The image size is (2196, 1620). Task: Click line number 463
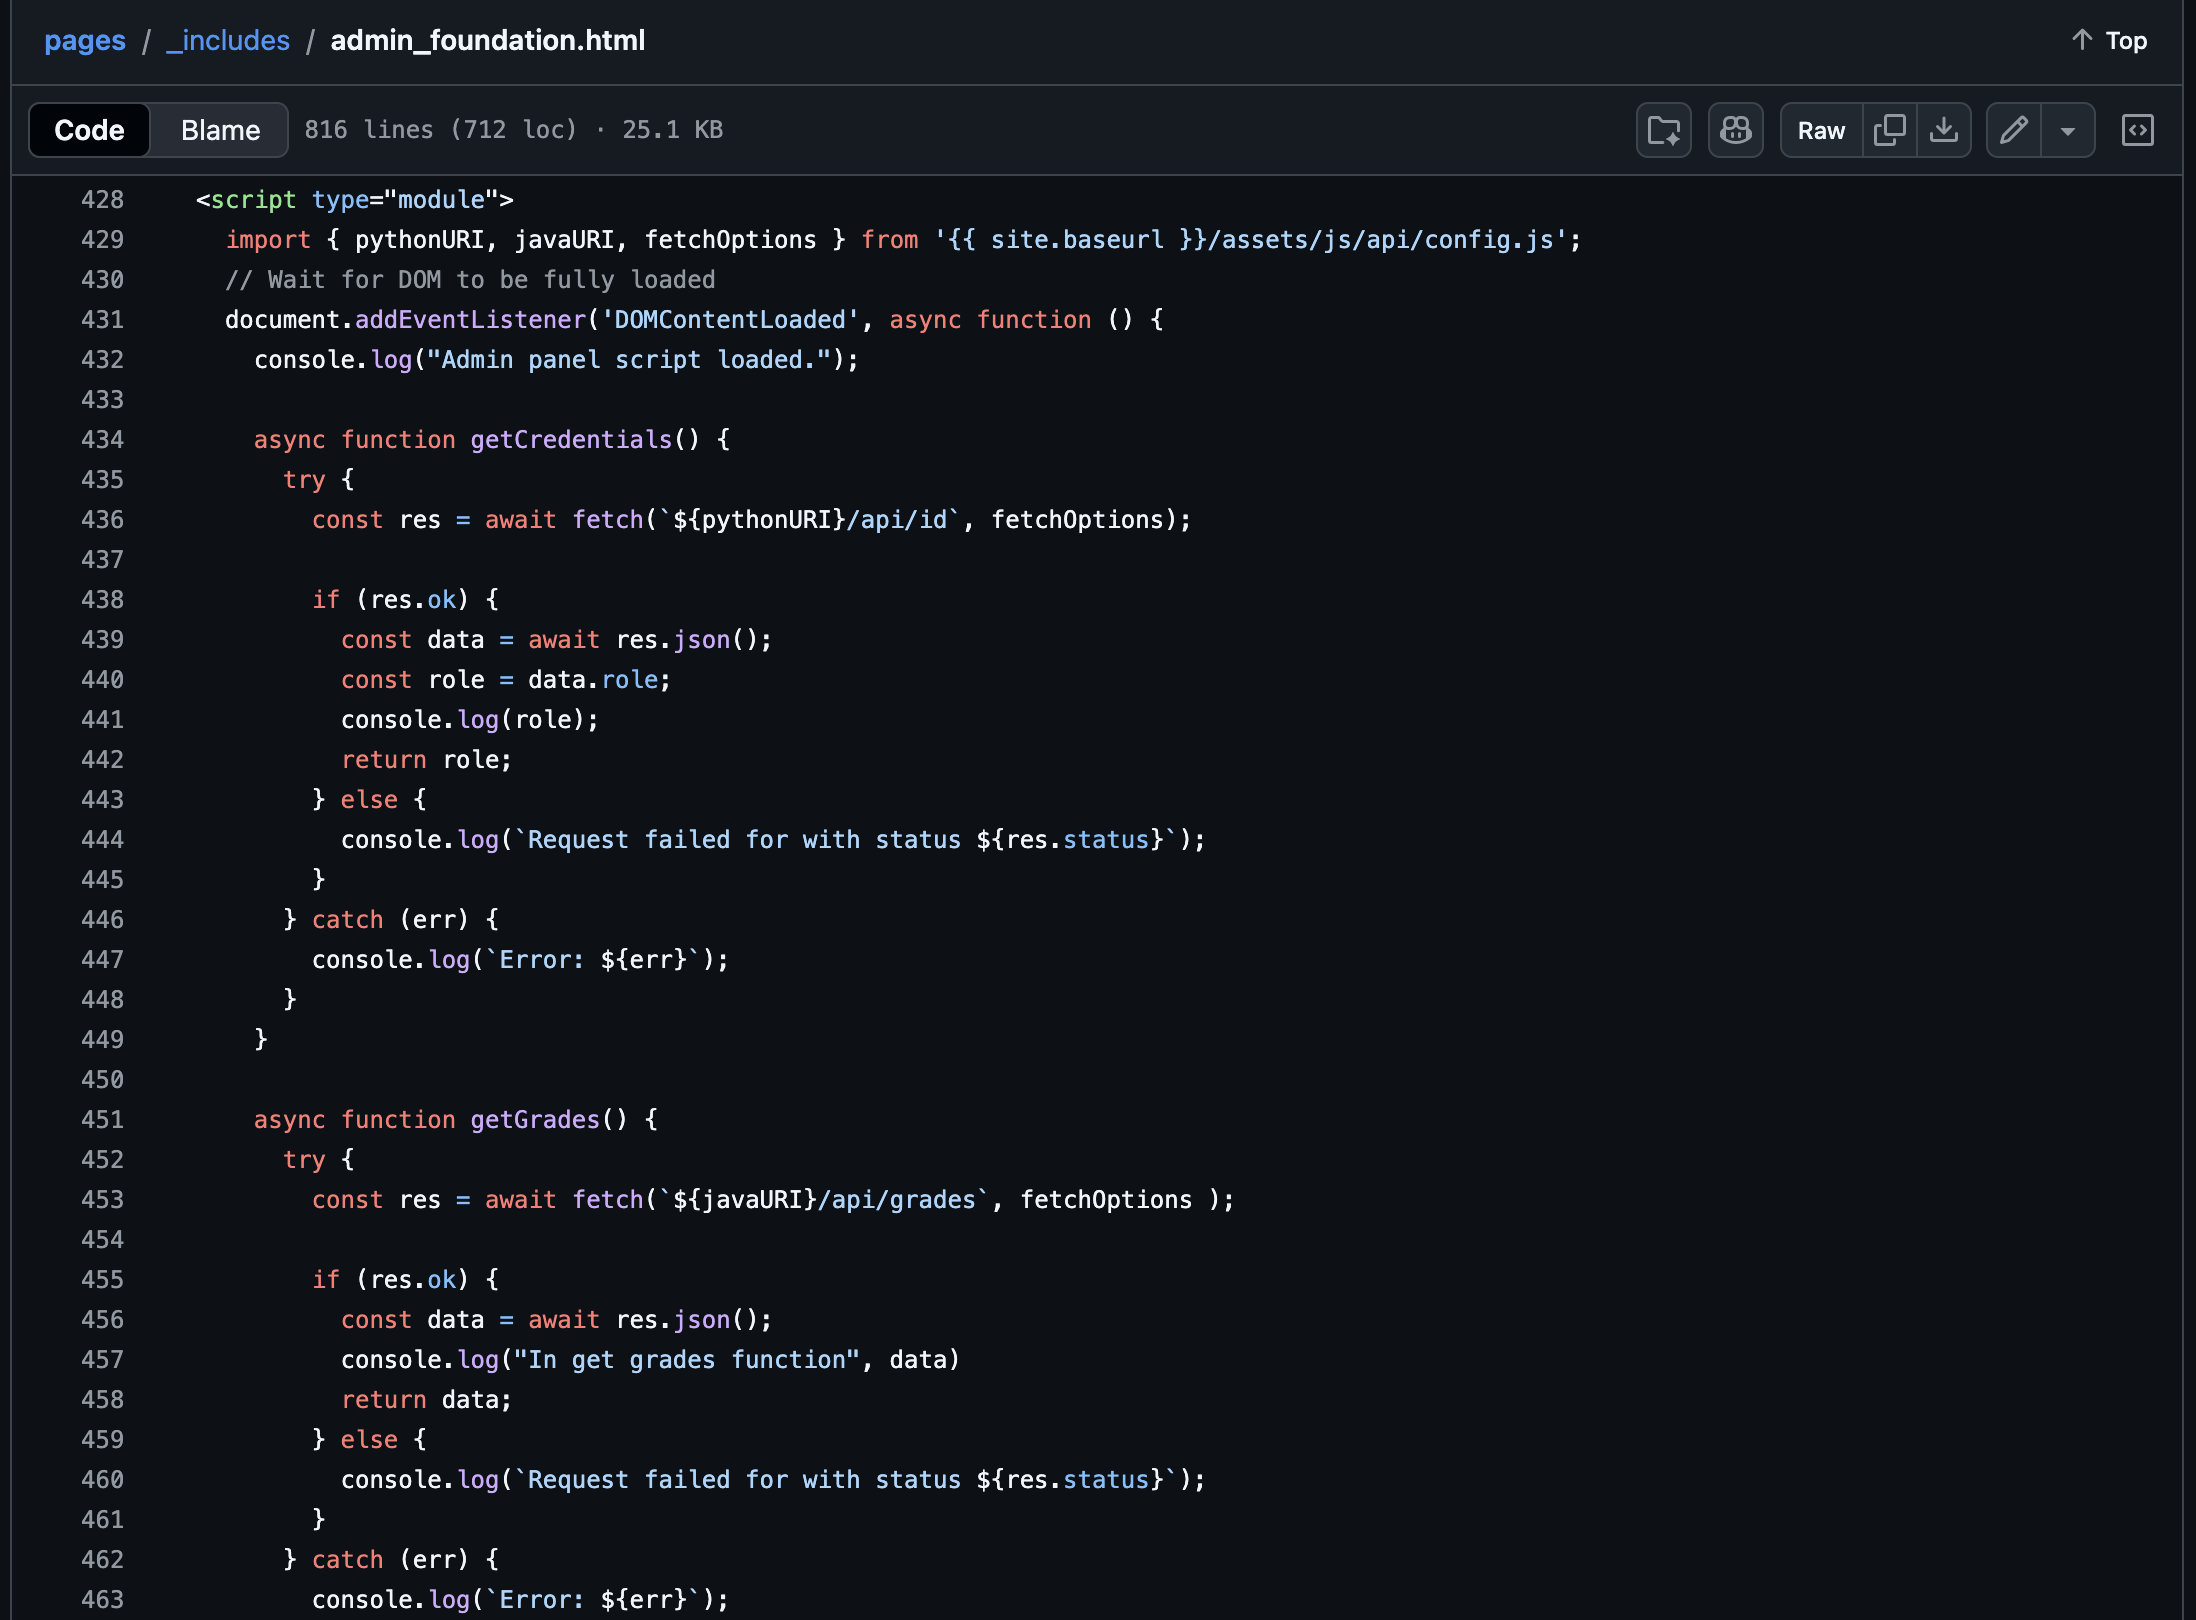pos(102,1599)
